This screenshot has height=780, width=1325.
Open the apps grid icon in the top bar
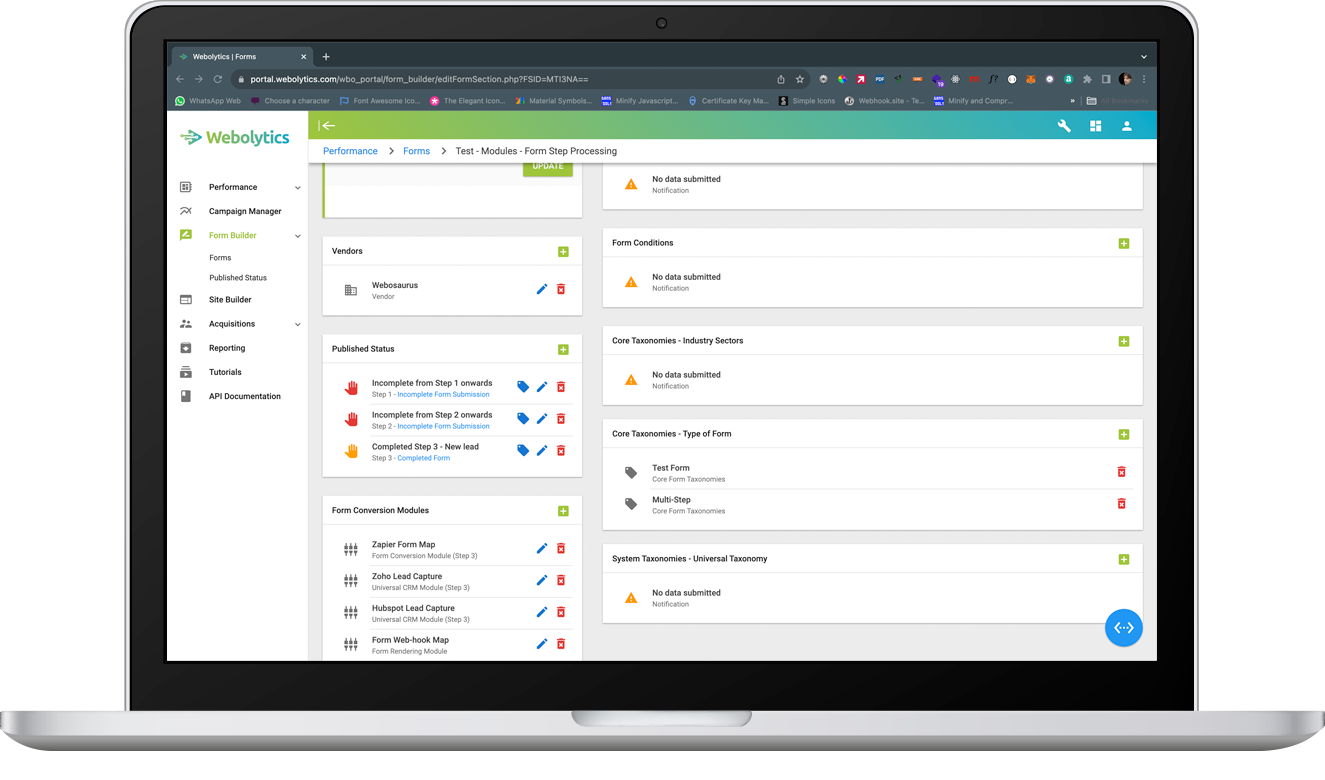point(1095,126)
